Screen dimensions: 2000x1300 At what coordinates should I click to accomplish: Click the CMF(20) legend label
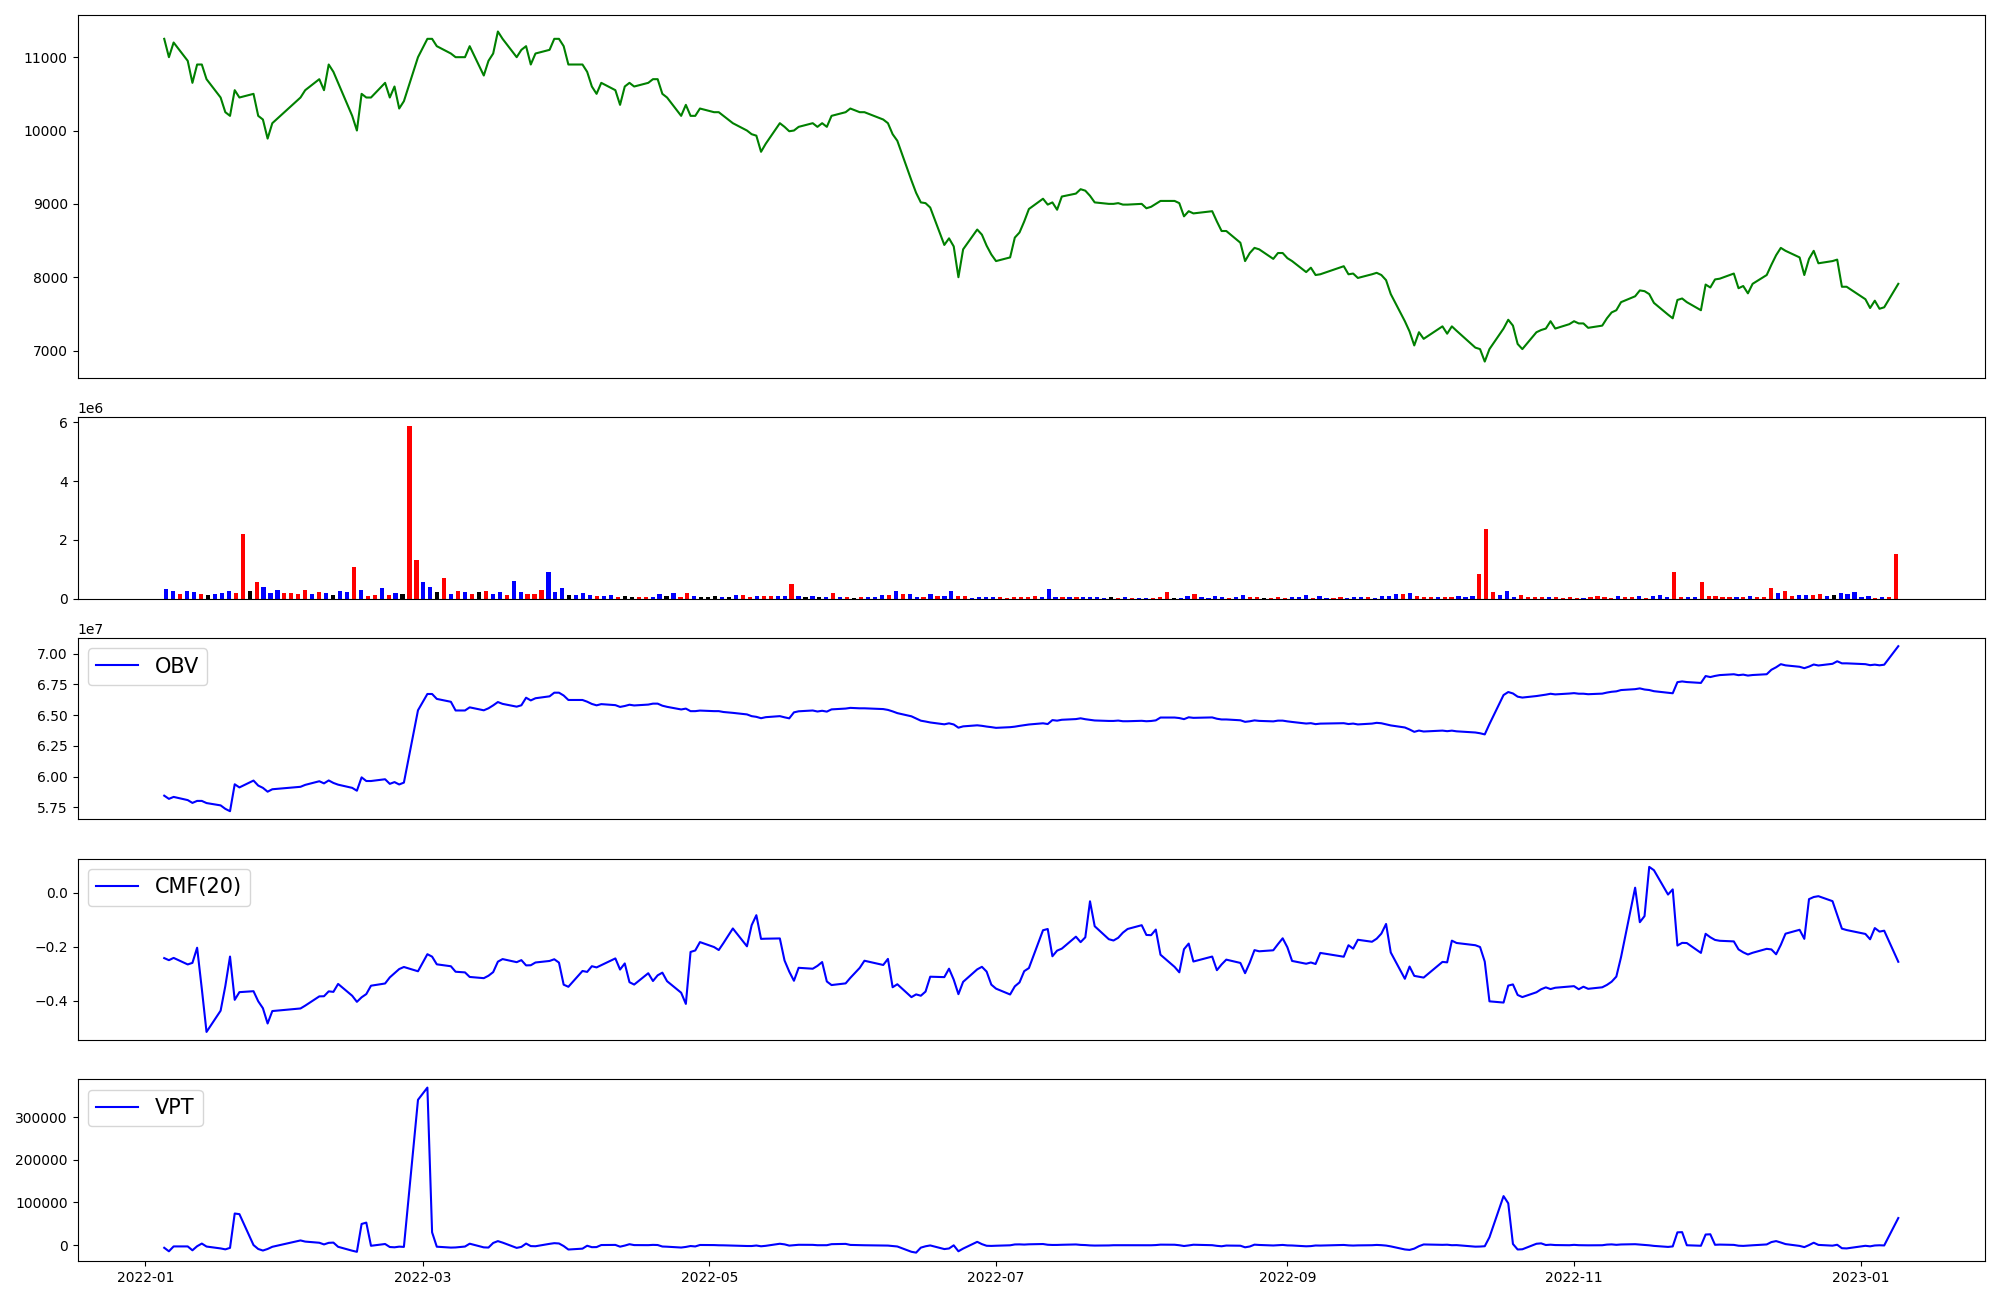197,886
